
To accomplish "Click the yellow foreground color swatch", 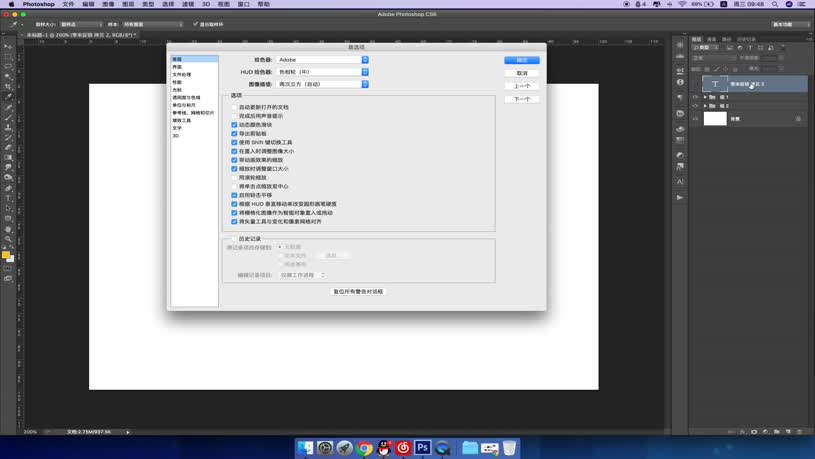I will coord(5,255).
